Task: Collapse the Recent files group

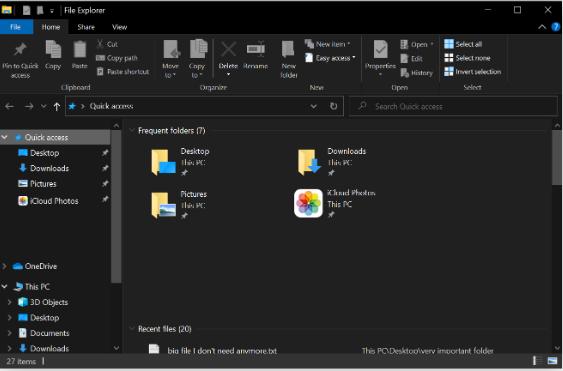Action: pyautogui.click(x=132, y=329)
